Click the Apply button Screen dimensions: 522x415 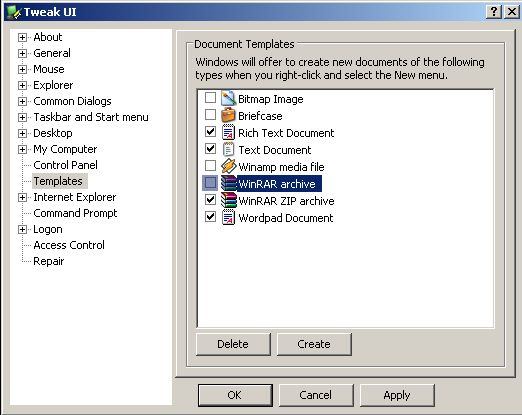[x=397, y=395]
